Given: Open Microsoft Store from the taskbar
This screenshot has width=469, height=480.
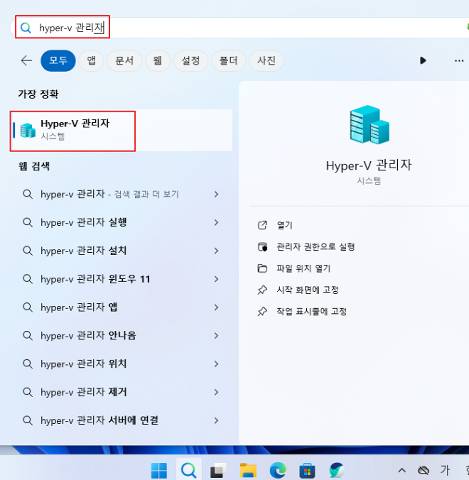Looking at the screenshot, I should click(307, 470).
